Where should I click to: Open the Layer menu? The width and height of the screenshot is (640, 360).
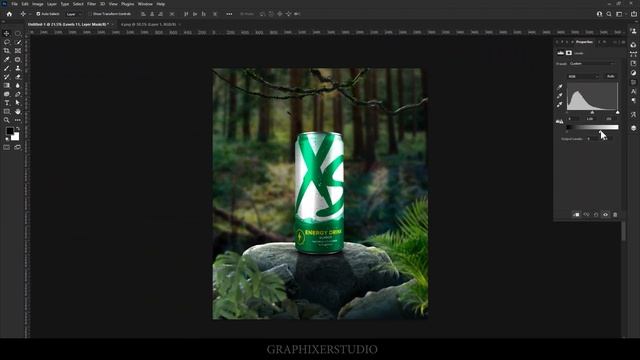(52, 4)
